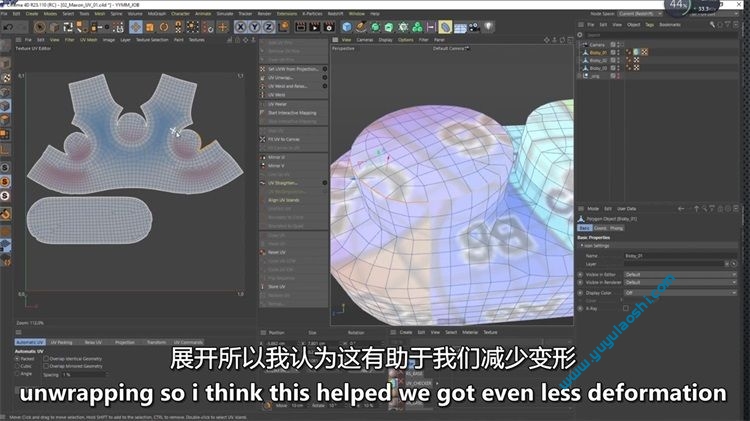The width and height of the screenshot is (750, 421).
Task: Open UV Unwrap options gear
Action: click(x=325, y=78)
